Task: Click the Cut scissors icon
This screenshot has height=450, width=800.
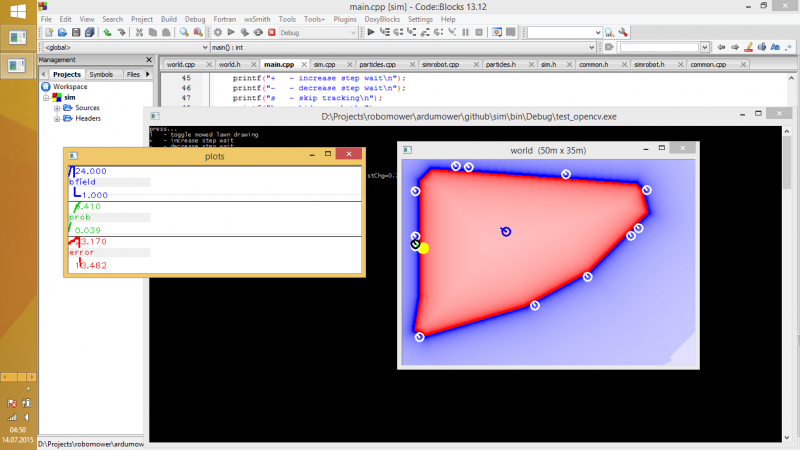Action: pos(139,33)
